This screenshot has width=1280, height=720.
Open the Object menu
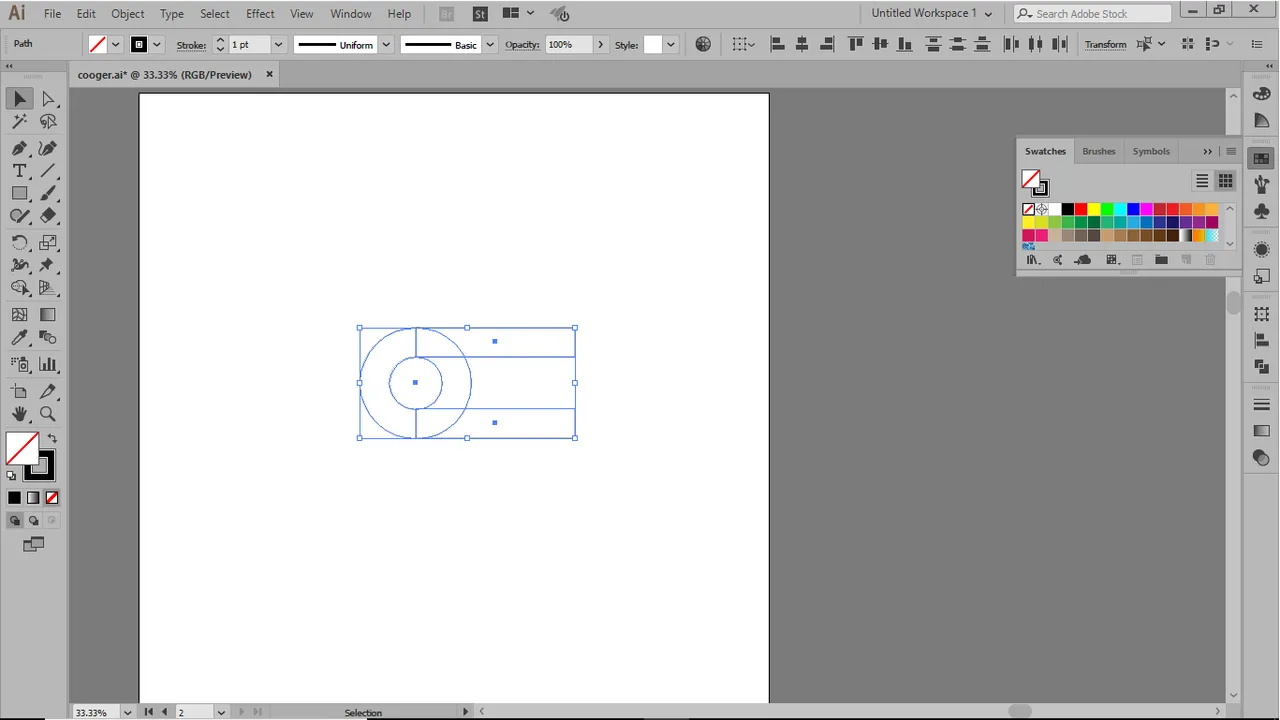127,14
